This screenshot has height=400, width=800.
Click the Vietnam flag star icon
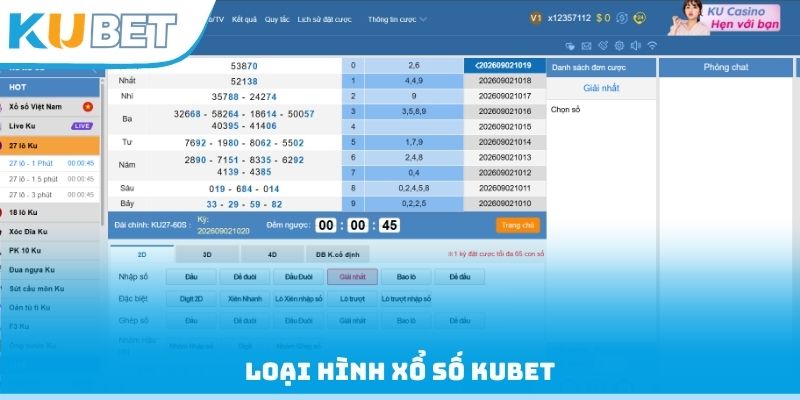pos(88,107)
